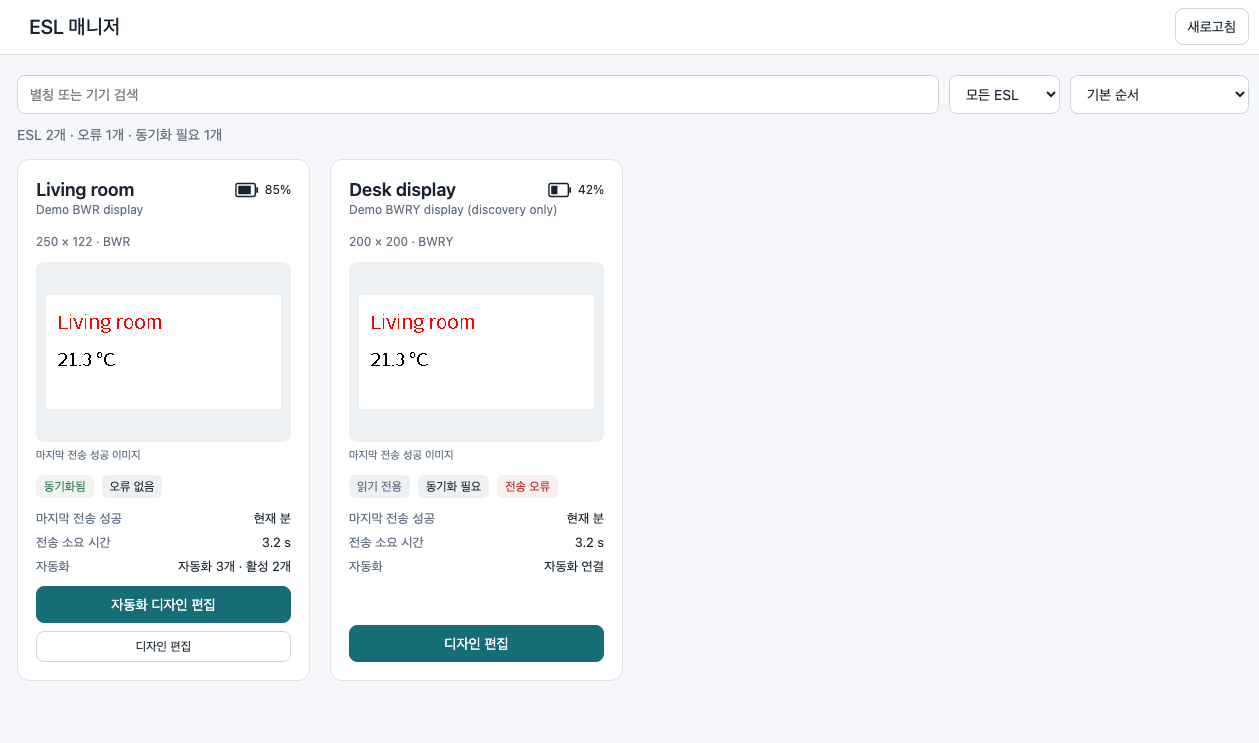Click the 250 × 122 · BWR spec text
This screenshot has height=743, width=1259.
pyautogui.click(x=83, y=242)
